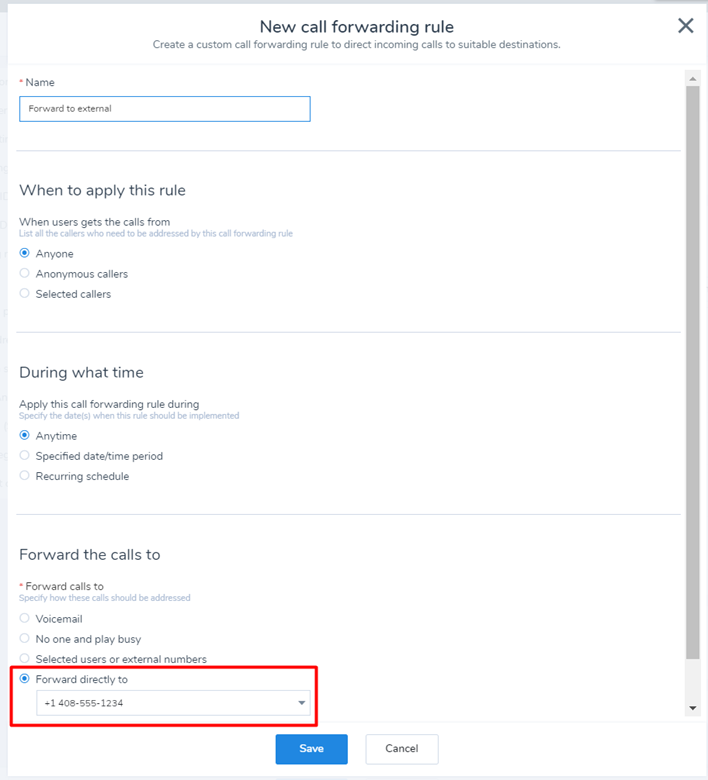Close the New call forwarding rule dialog
The height and width of the screenshot is (780, 708).
[x=686, y=25]
